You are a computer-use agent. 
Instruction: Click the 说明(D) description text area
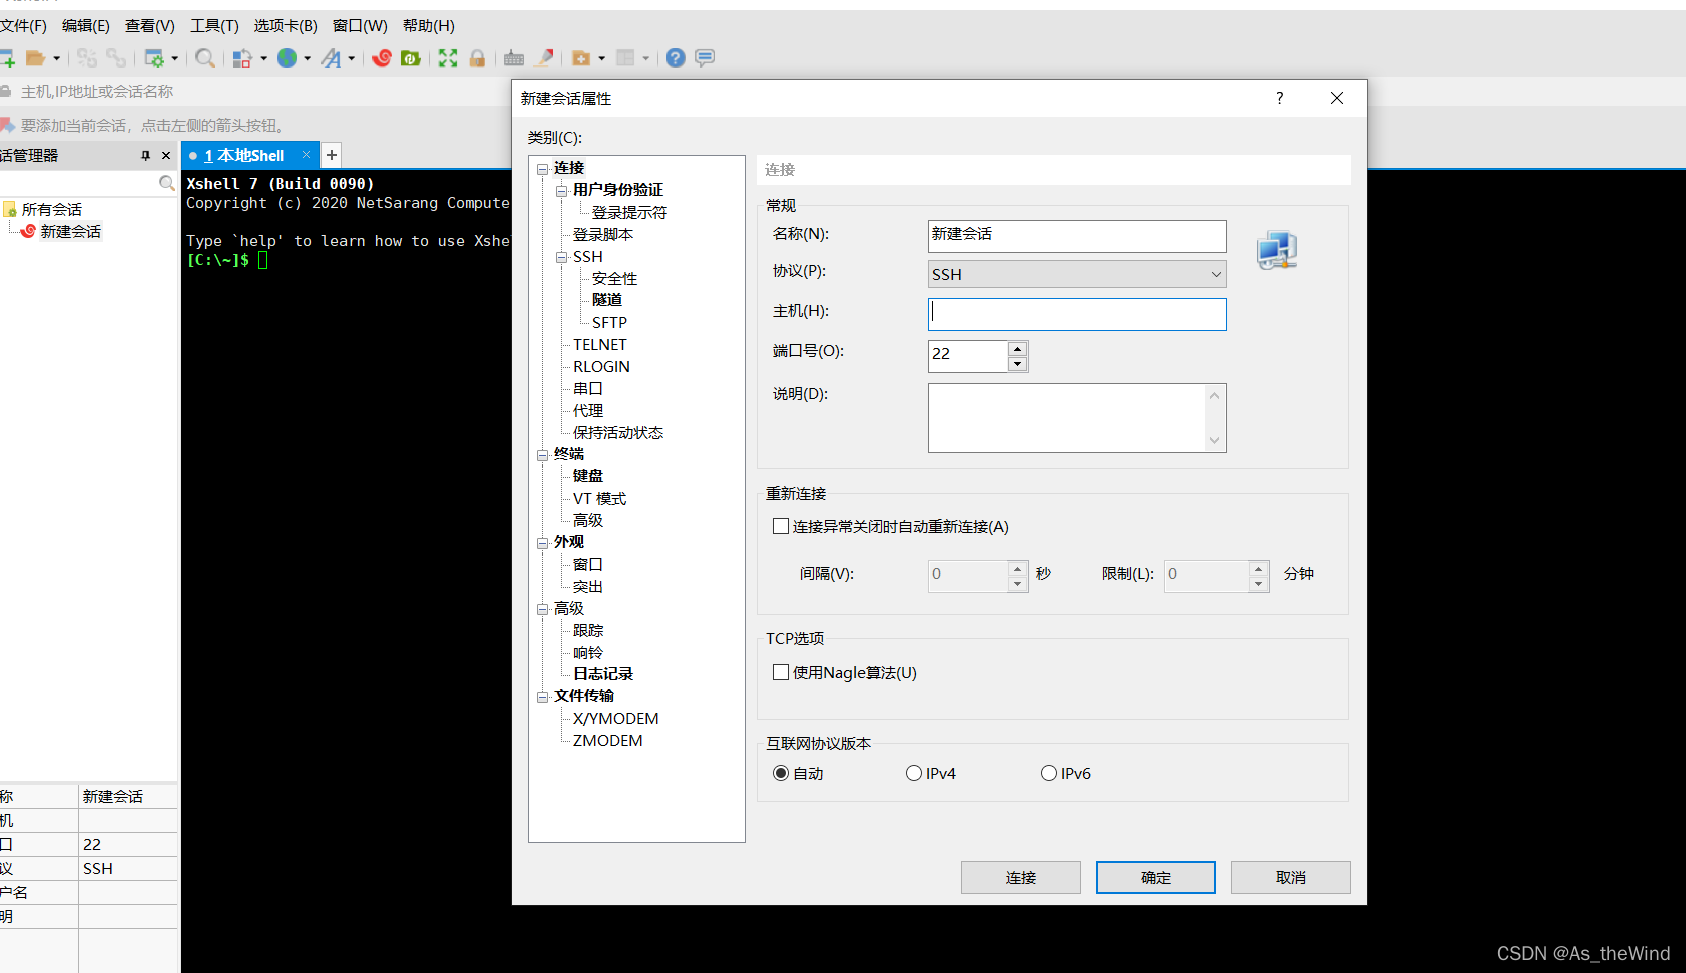(1077, 418)
